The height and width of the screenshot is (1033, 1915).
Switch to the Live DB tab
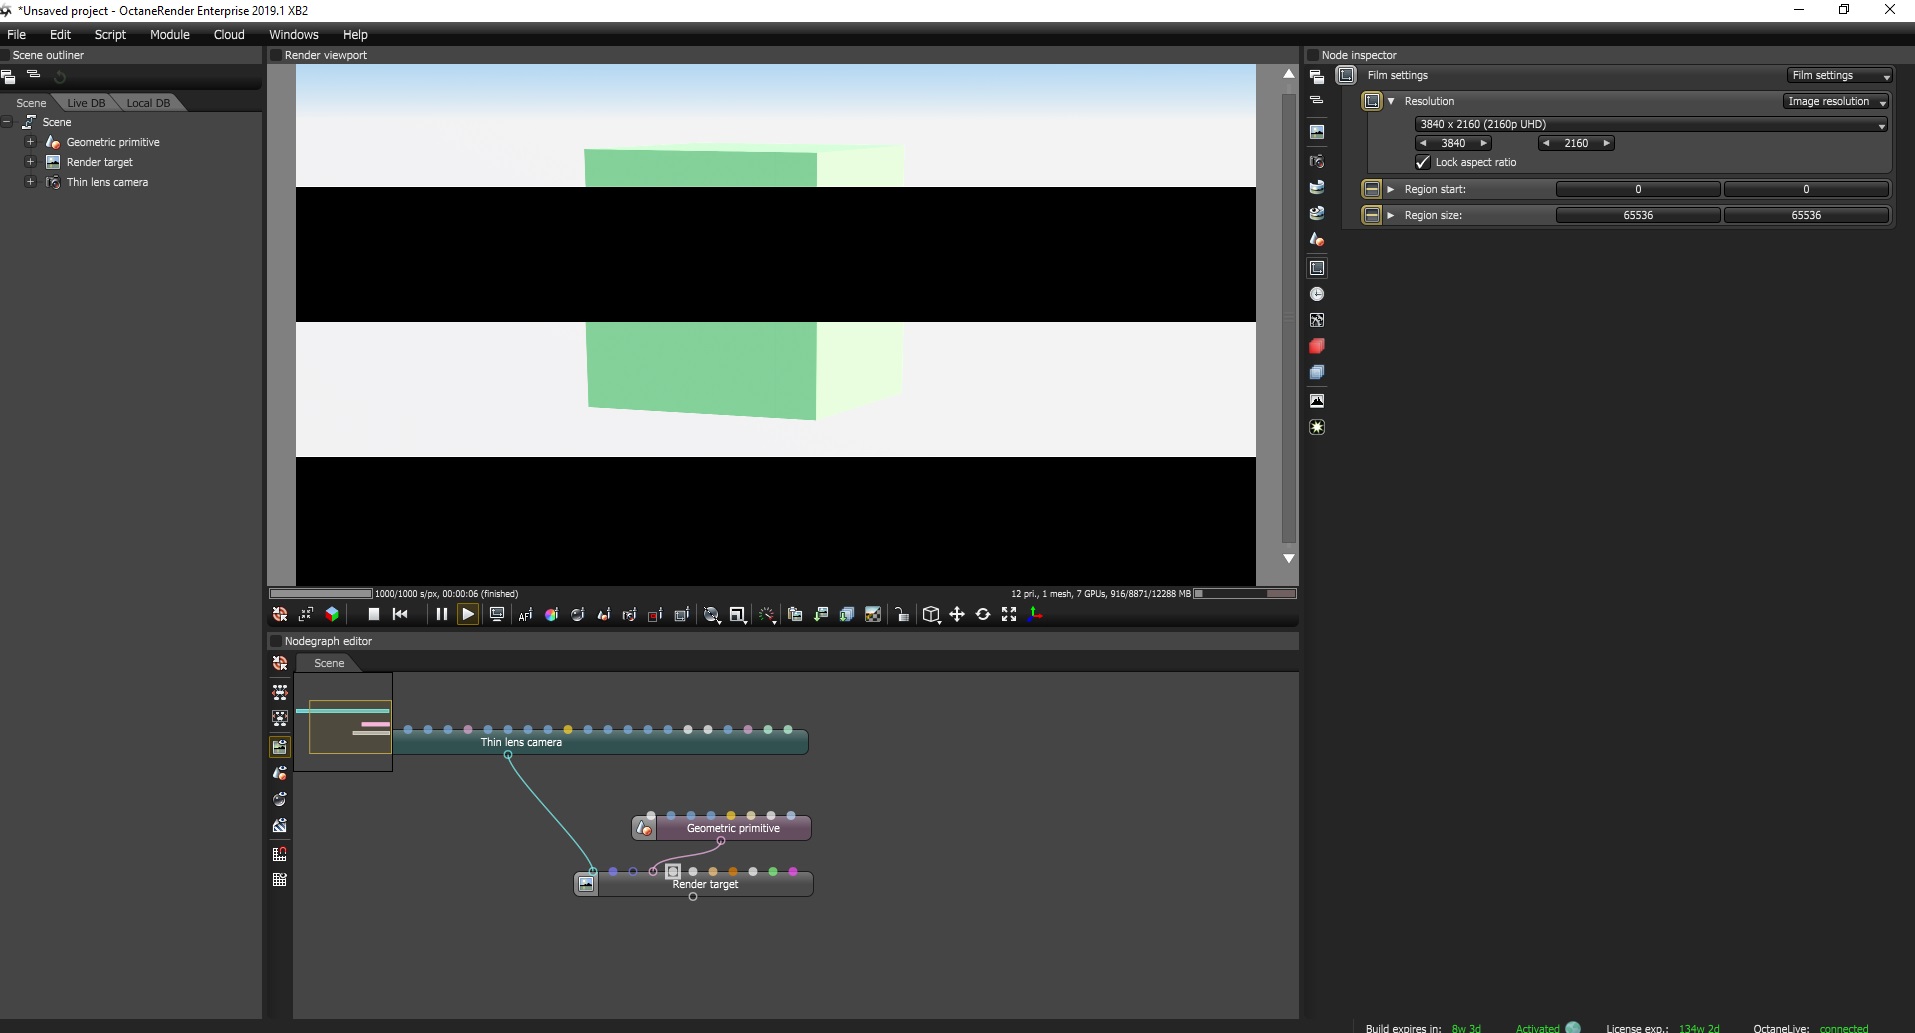coord(86,103)
